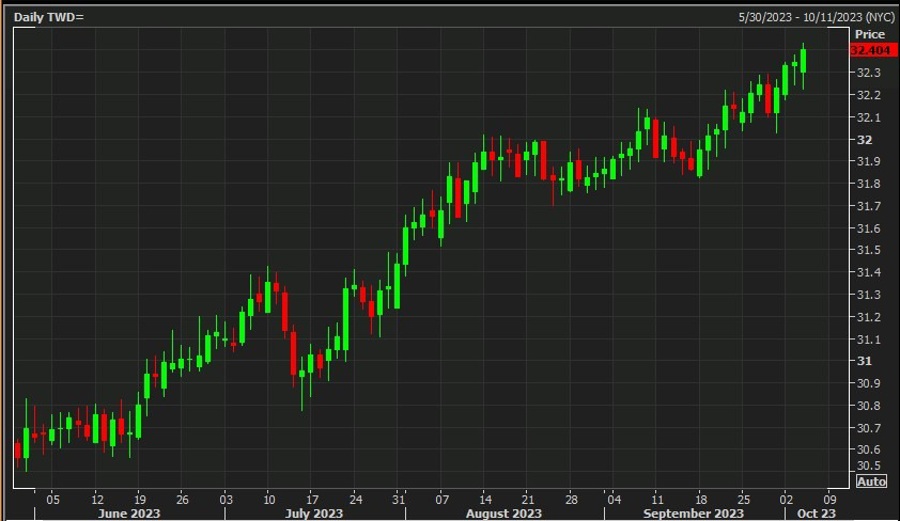Click the 04 date tick in September
This screenshot has width=900, height=521.
click(x=614, y=500)
